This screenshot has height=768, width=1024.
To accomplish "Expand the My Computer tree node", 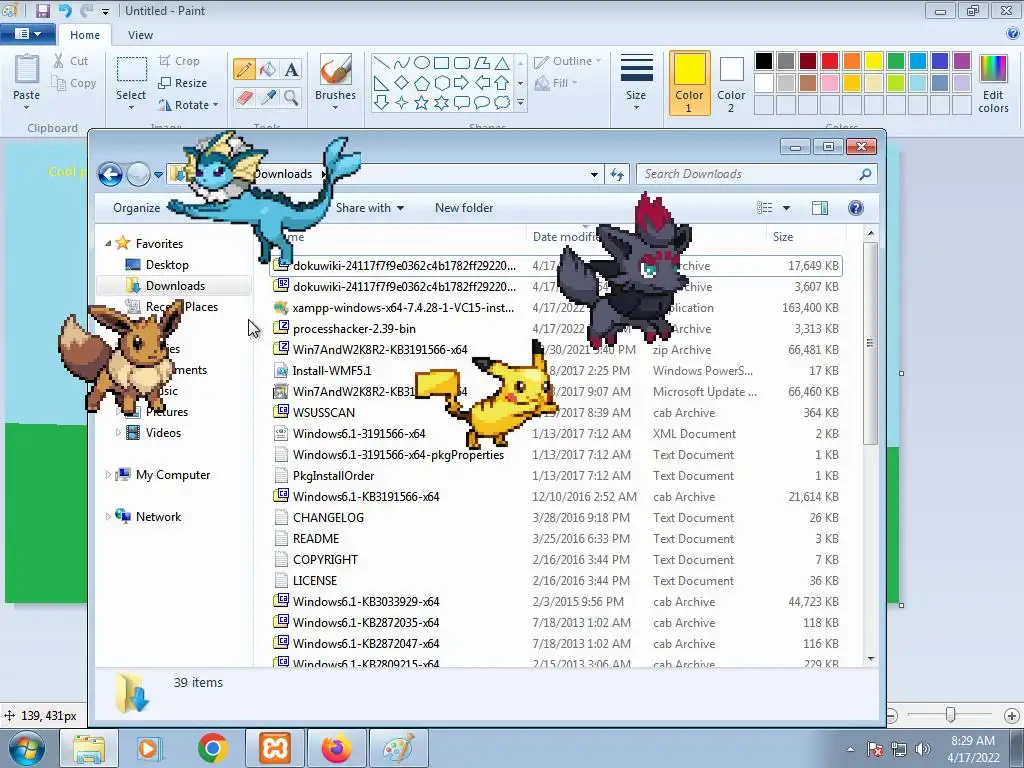I will (x=108, y=475).
